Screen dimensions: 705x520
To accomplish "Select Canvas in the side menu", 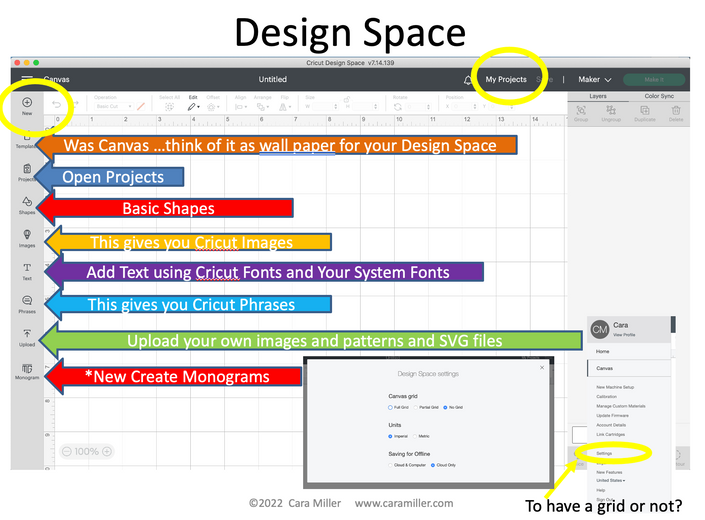I will (604, 368).
